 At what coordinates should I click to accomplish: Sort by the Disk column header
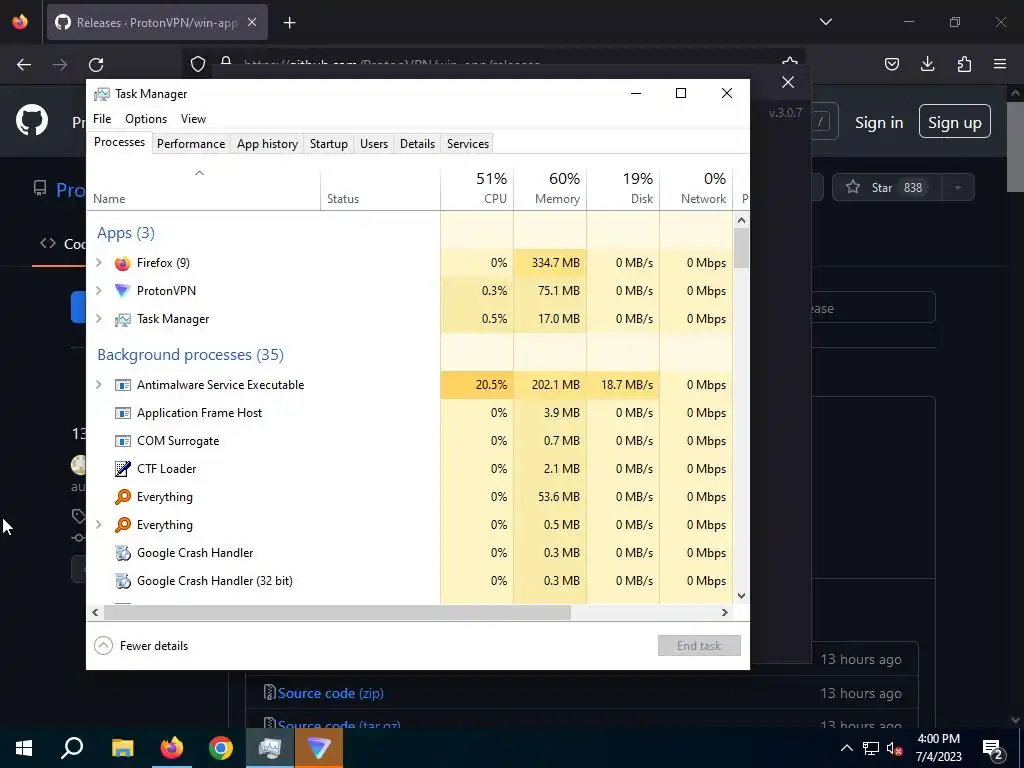coord(624,187)
